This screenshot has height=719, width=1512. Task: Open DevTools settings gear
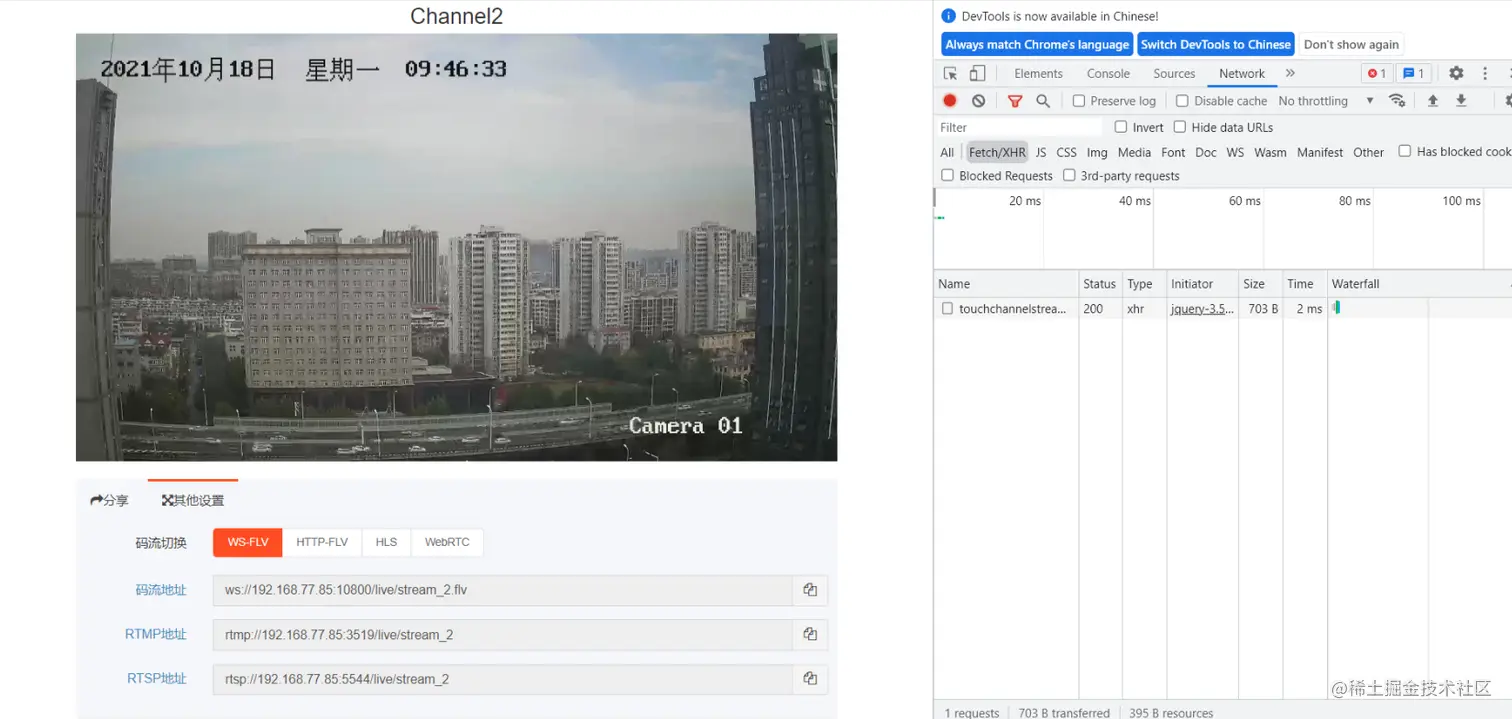[x=1456, y=73]
